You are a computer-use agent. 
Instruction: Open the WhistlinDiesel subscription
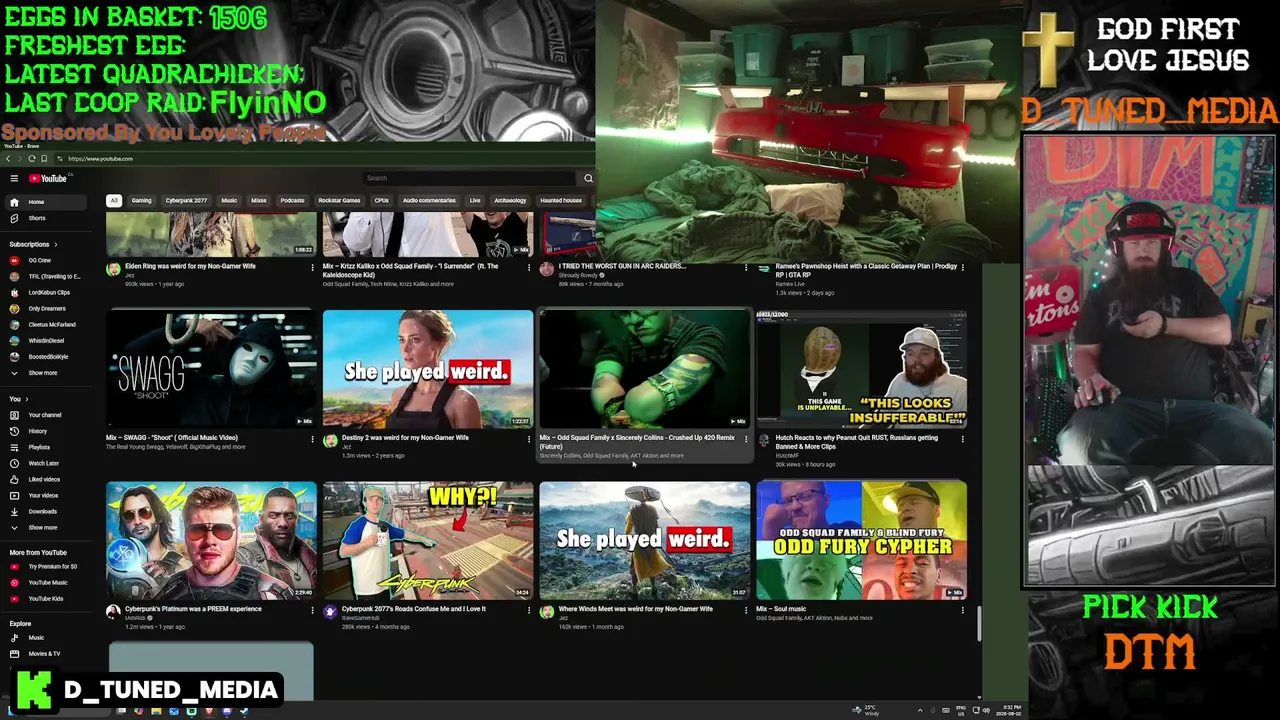point(46,341)
